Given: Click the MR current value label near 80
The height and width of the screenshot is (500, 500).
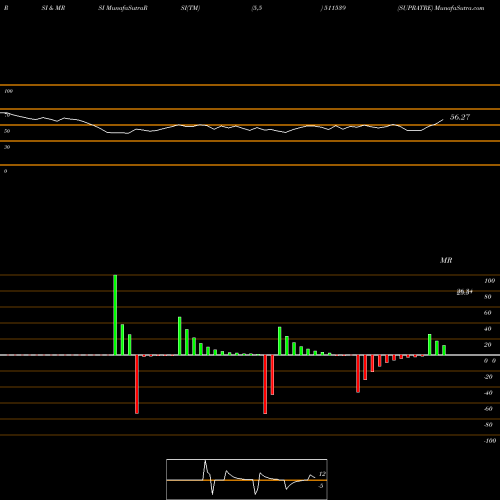Looking at the screenshot, I should click(x=465, y=292).
